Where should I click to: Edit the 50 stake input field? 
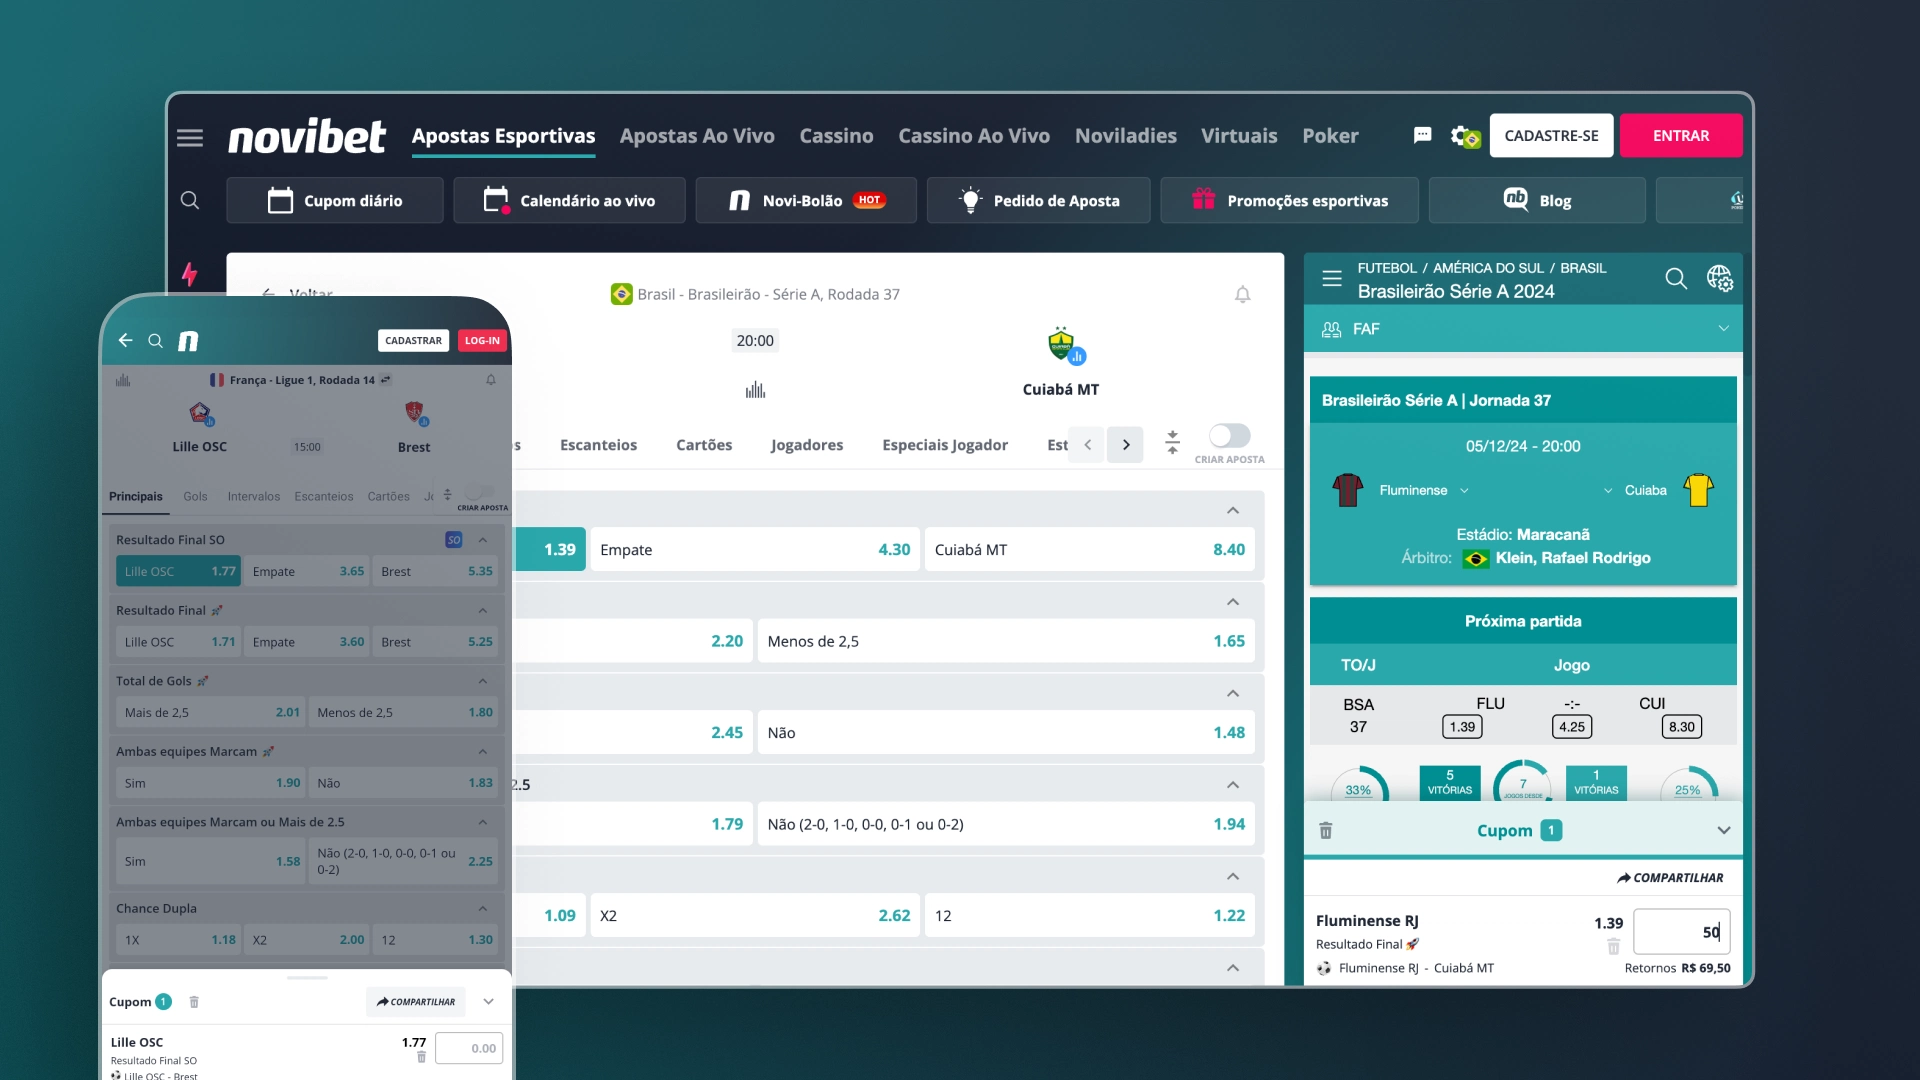pyautogui.click(x=1681, y=932)
